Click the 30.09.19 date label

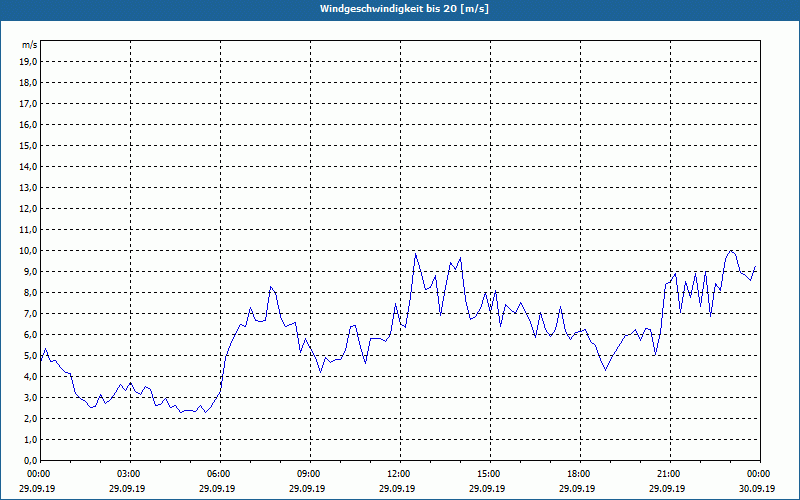[757, 488]
